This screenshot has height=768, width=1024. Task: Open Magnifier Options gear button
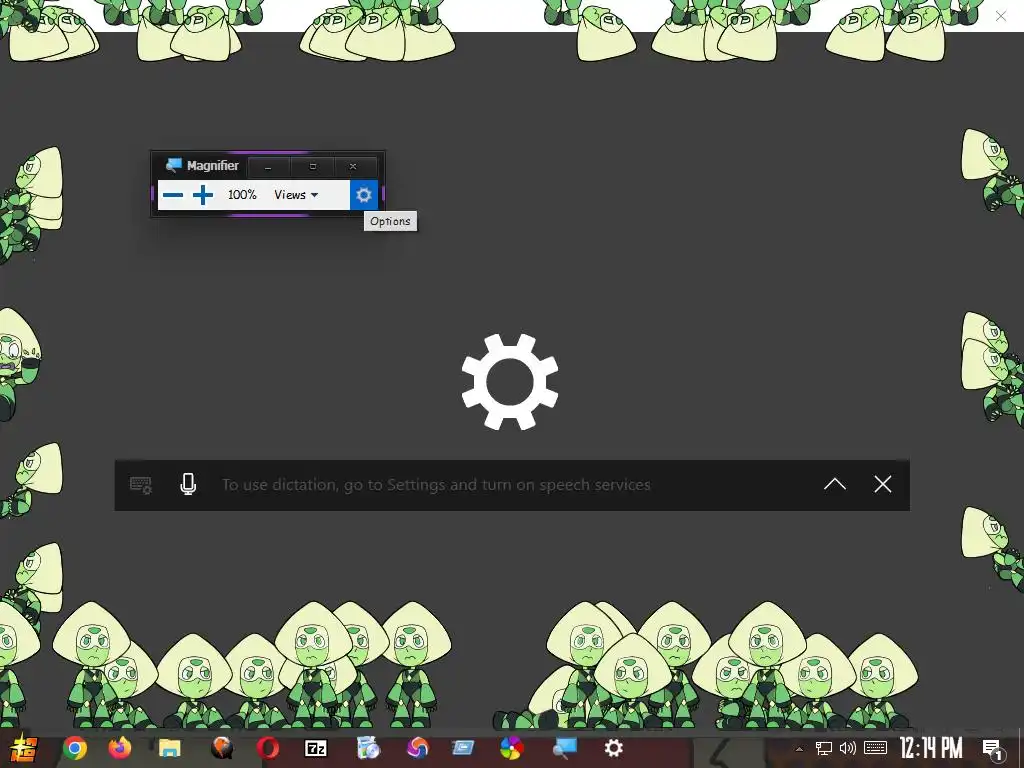pos(364,195)
